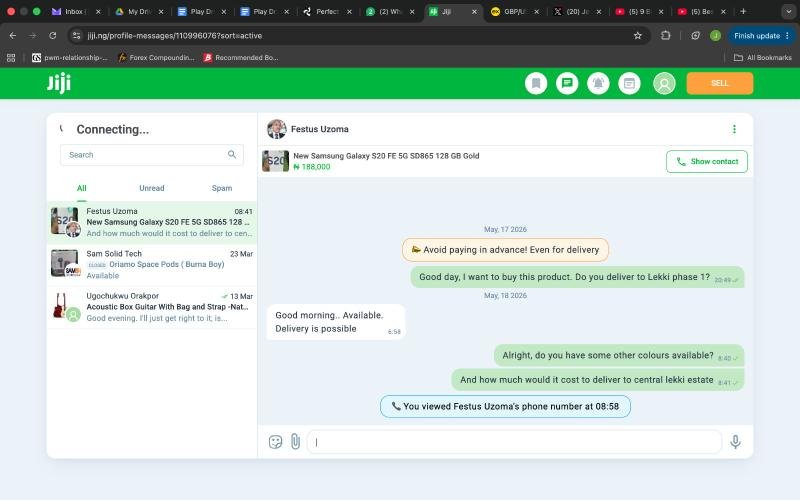Click the microphone voice message icon
The width and height of the screenshot is (800, 500).
pyautogui.click(x=735, y=442)
